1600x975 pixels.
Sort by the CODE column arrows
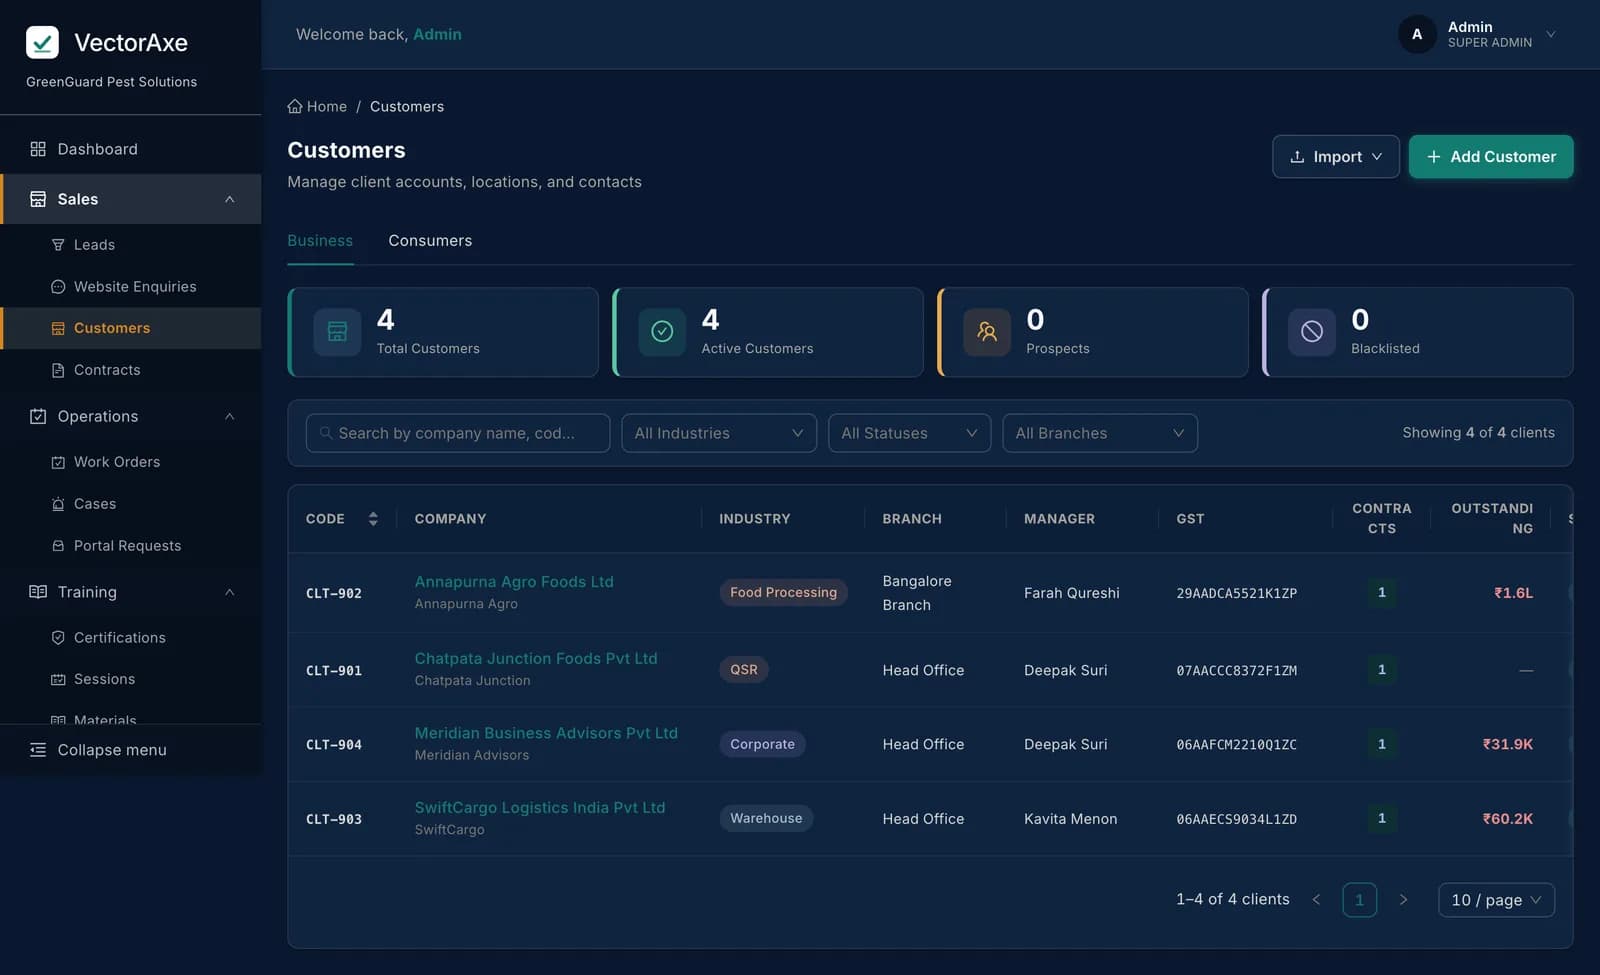pyautogui.click(x=373, y=519)
